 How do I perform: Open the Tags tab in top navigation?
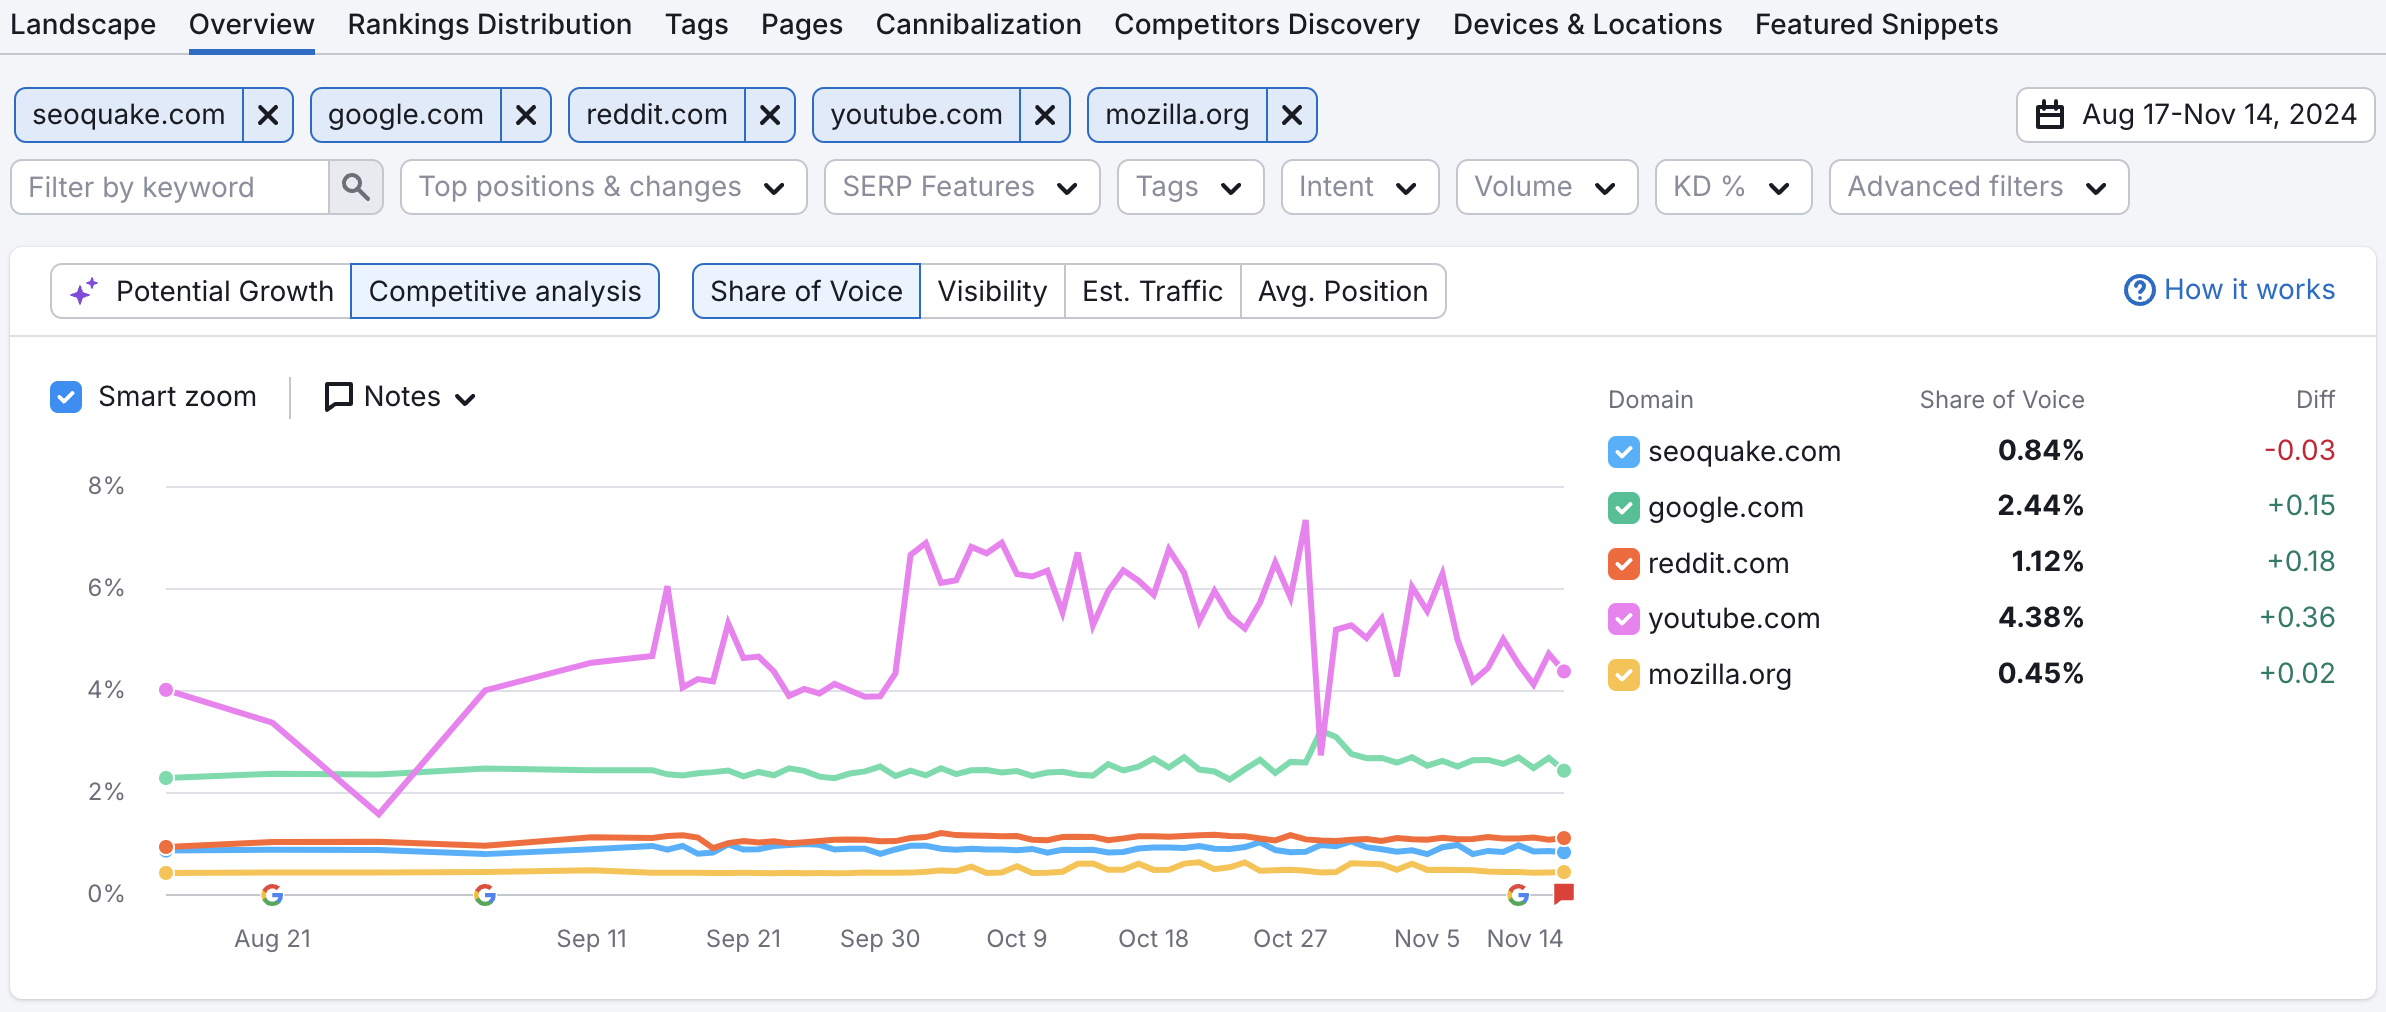click(x=697, y=25)
